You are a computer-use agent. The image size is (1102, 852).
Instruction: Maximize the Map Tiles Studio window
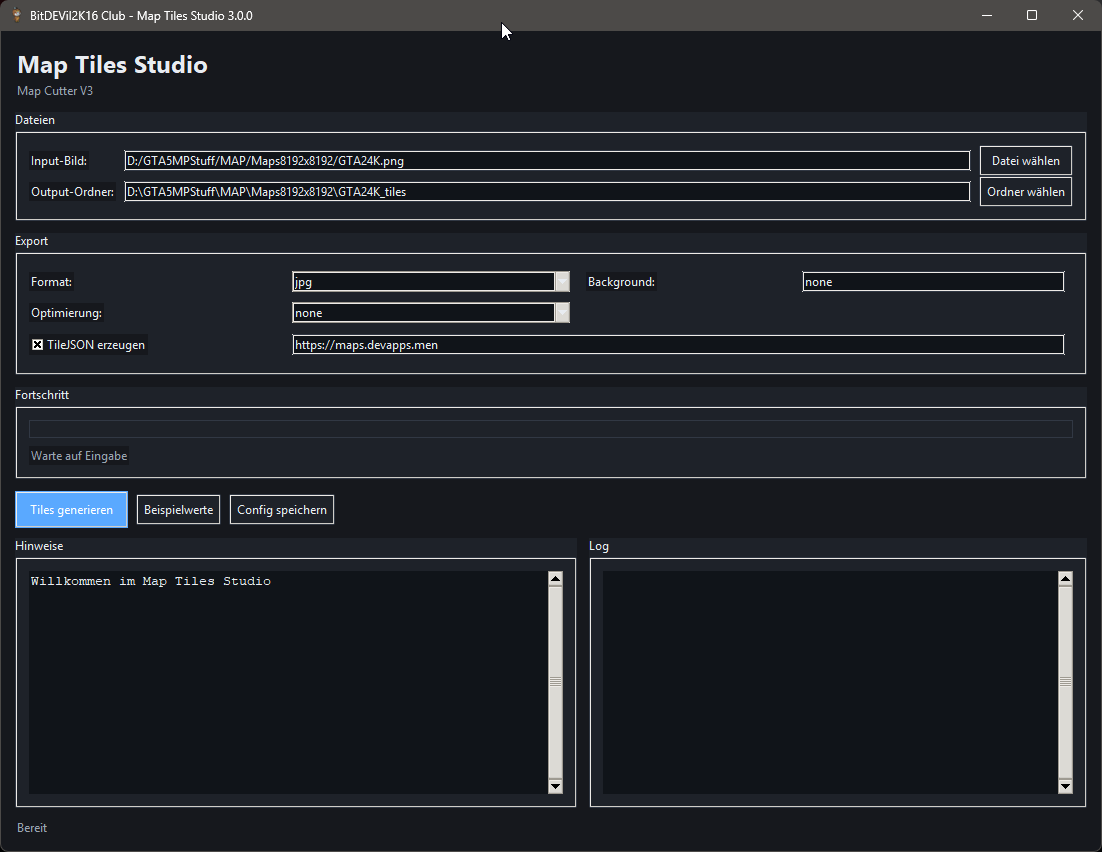(x=1032, y=15)
